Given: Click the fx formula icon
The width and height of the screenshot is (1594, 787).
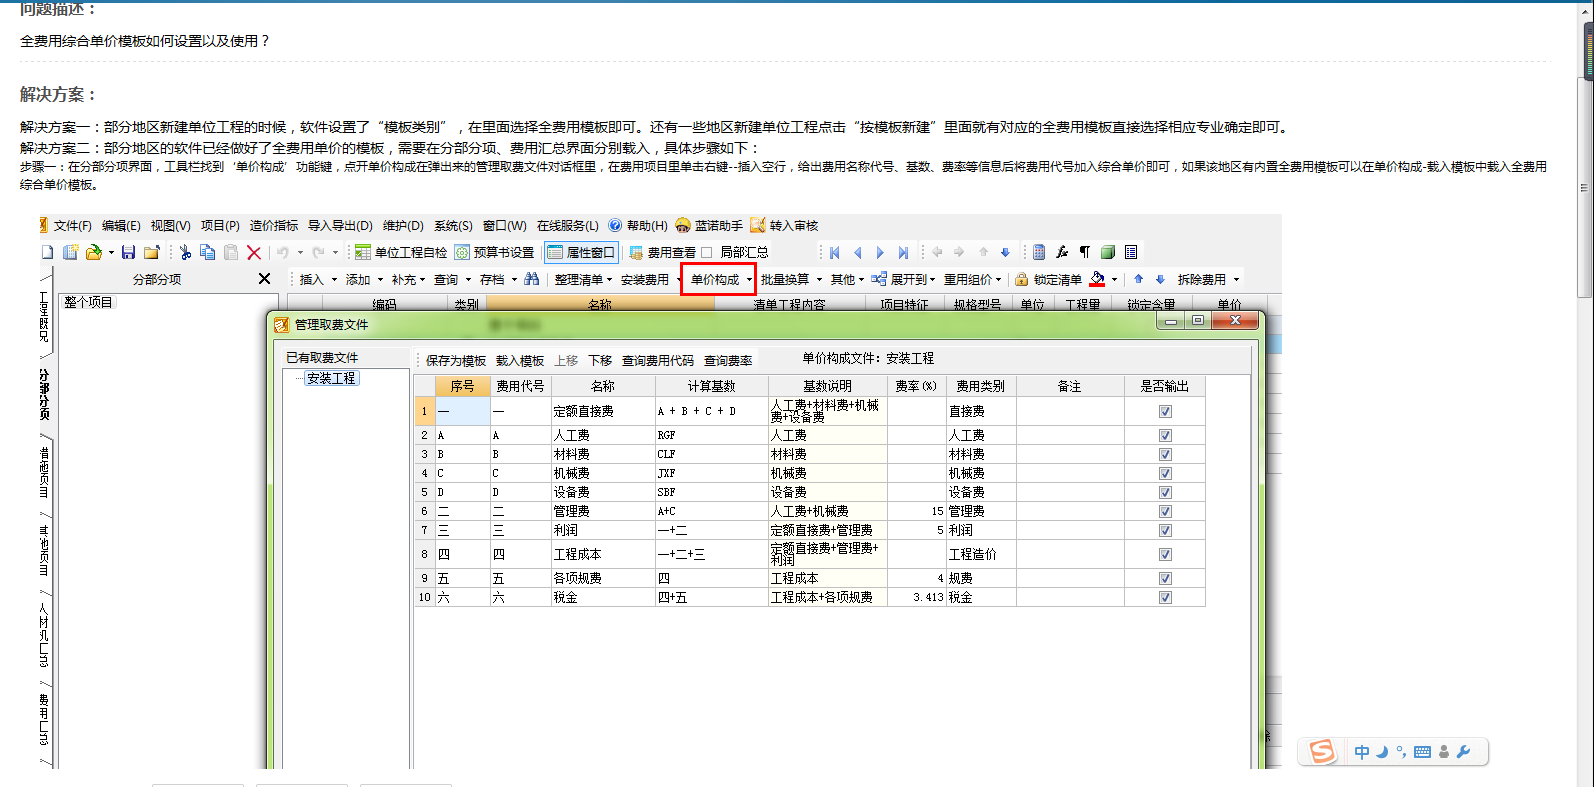Looking at the screenshot, I should (1062, 252).
